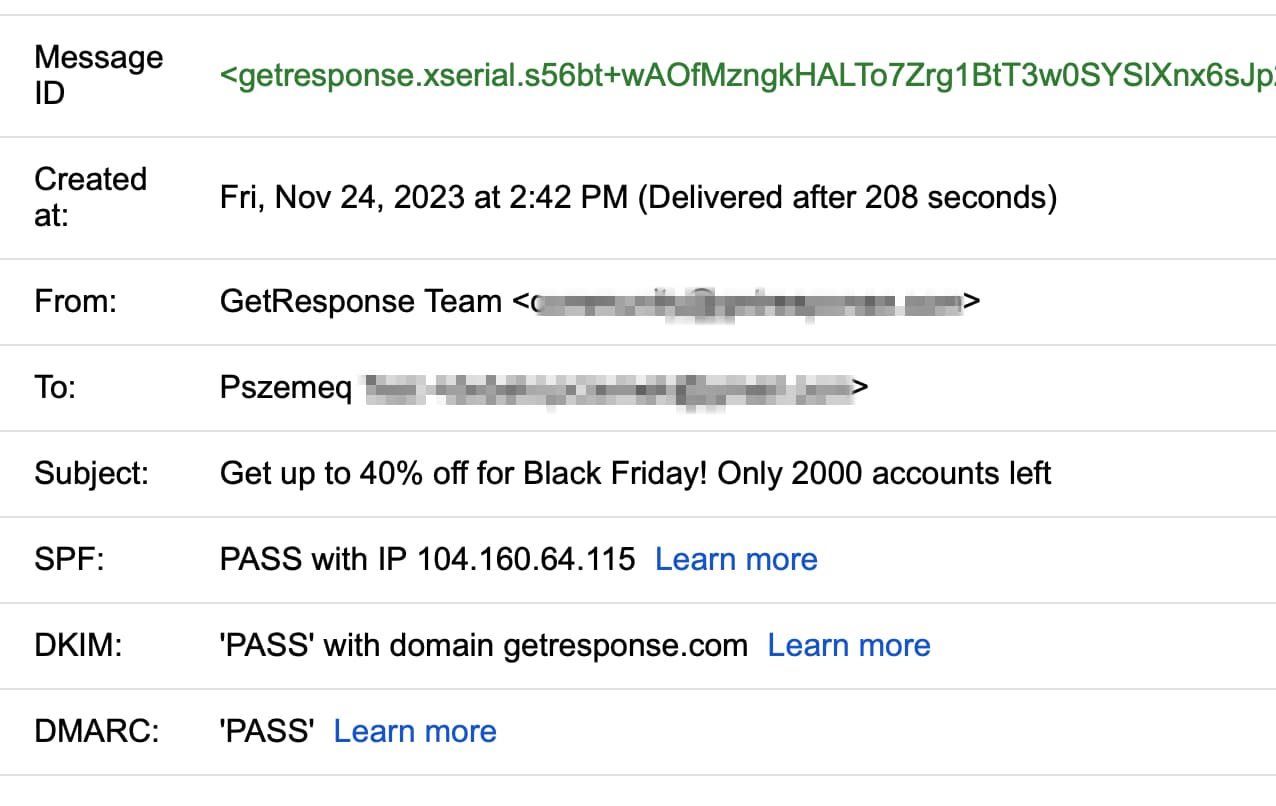Click Learn more next to DMARC
Viewport: 1276px width, 806px height.
click(x=414, y=731)
